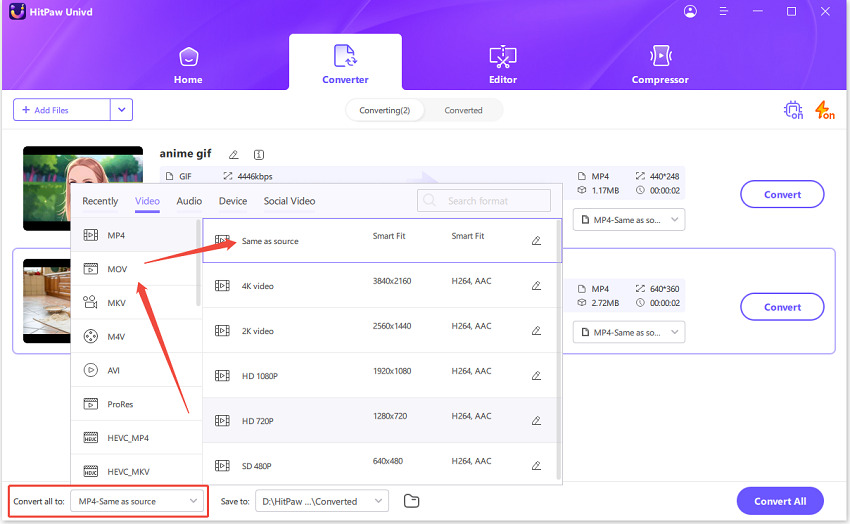This screenshot has width=850, height=524.
Task: Click the AVI play circle icon
Action: (x=91, y=370)
